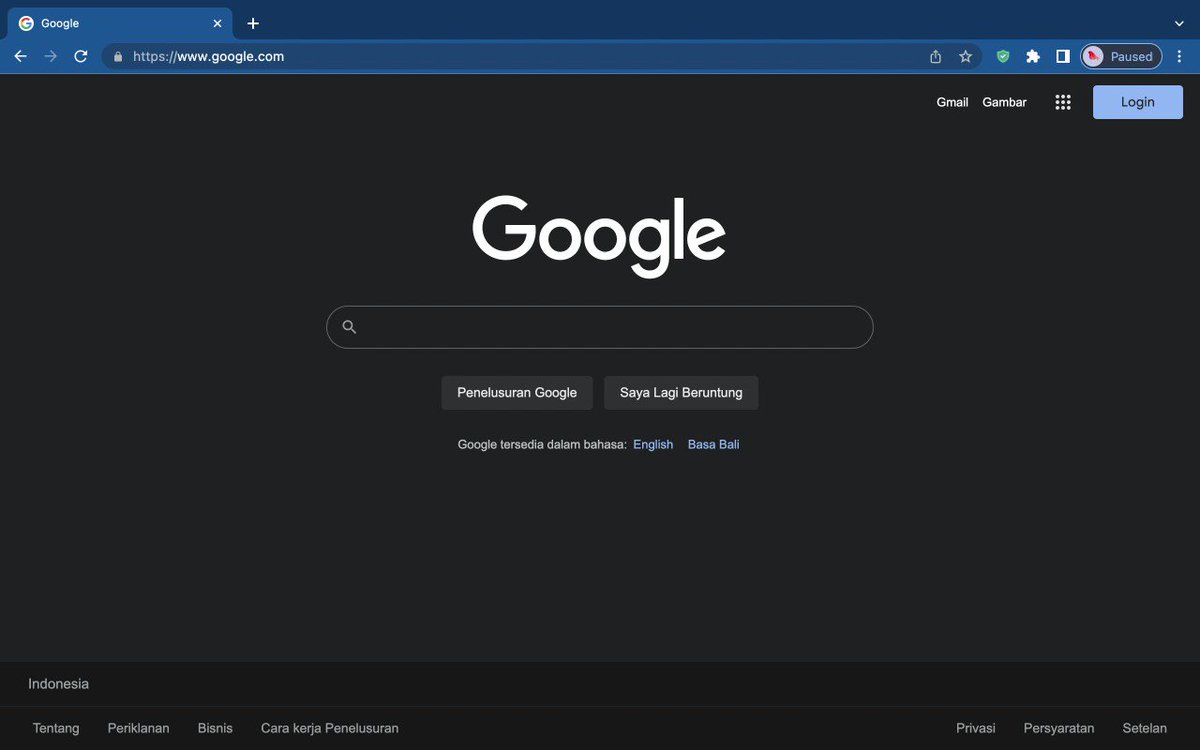Click the forward navigation arrow
The height and width of the screenshot is (750, 1200).
50,57
